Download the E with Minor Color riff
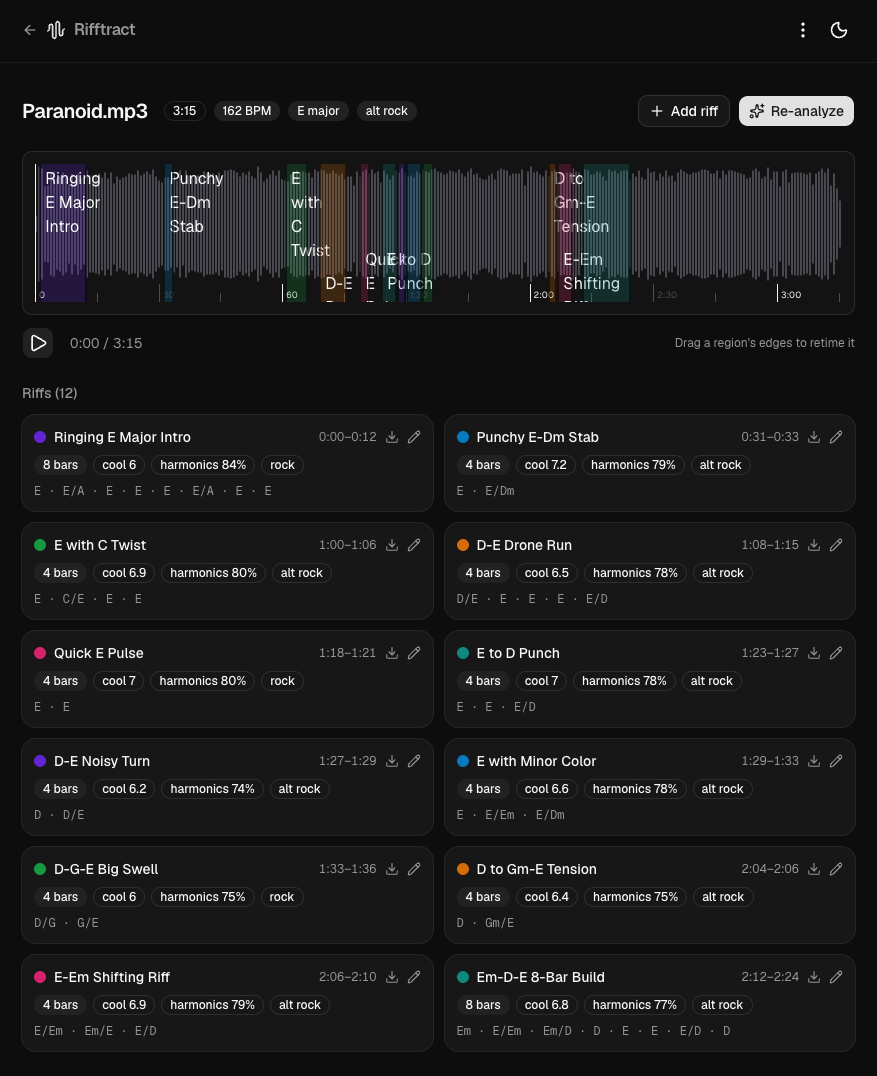Image resolution: width=877 pixels, height=1076 pixels. point(814,761)
